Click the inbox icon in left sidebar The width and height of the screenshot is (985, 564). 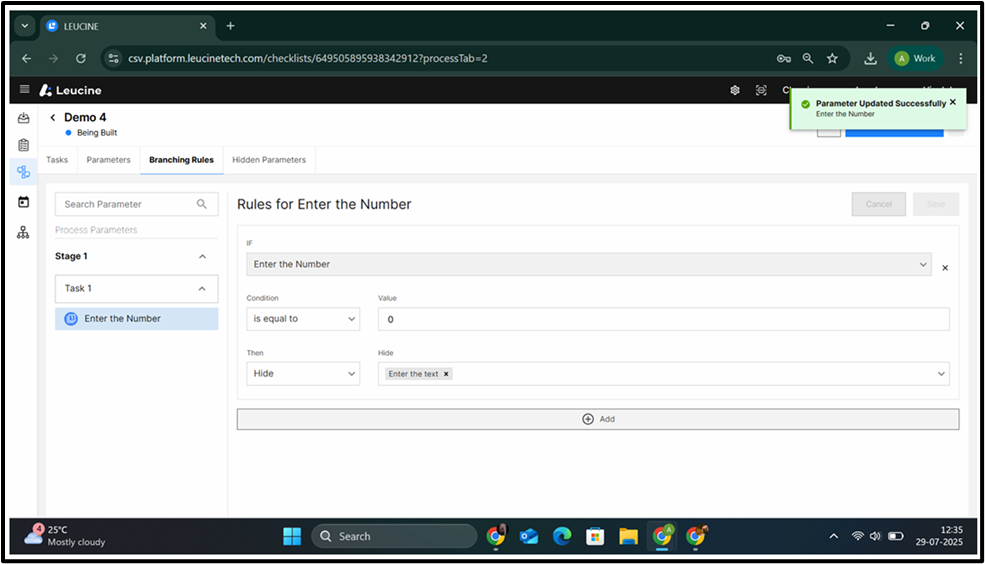[24, 119]
